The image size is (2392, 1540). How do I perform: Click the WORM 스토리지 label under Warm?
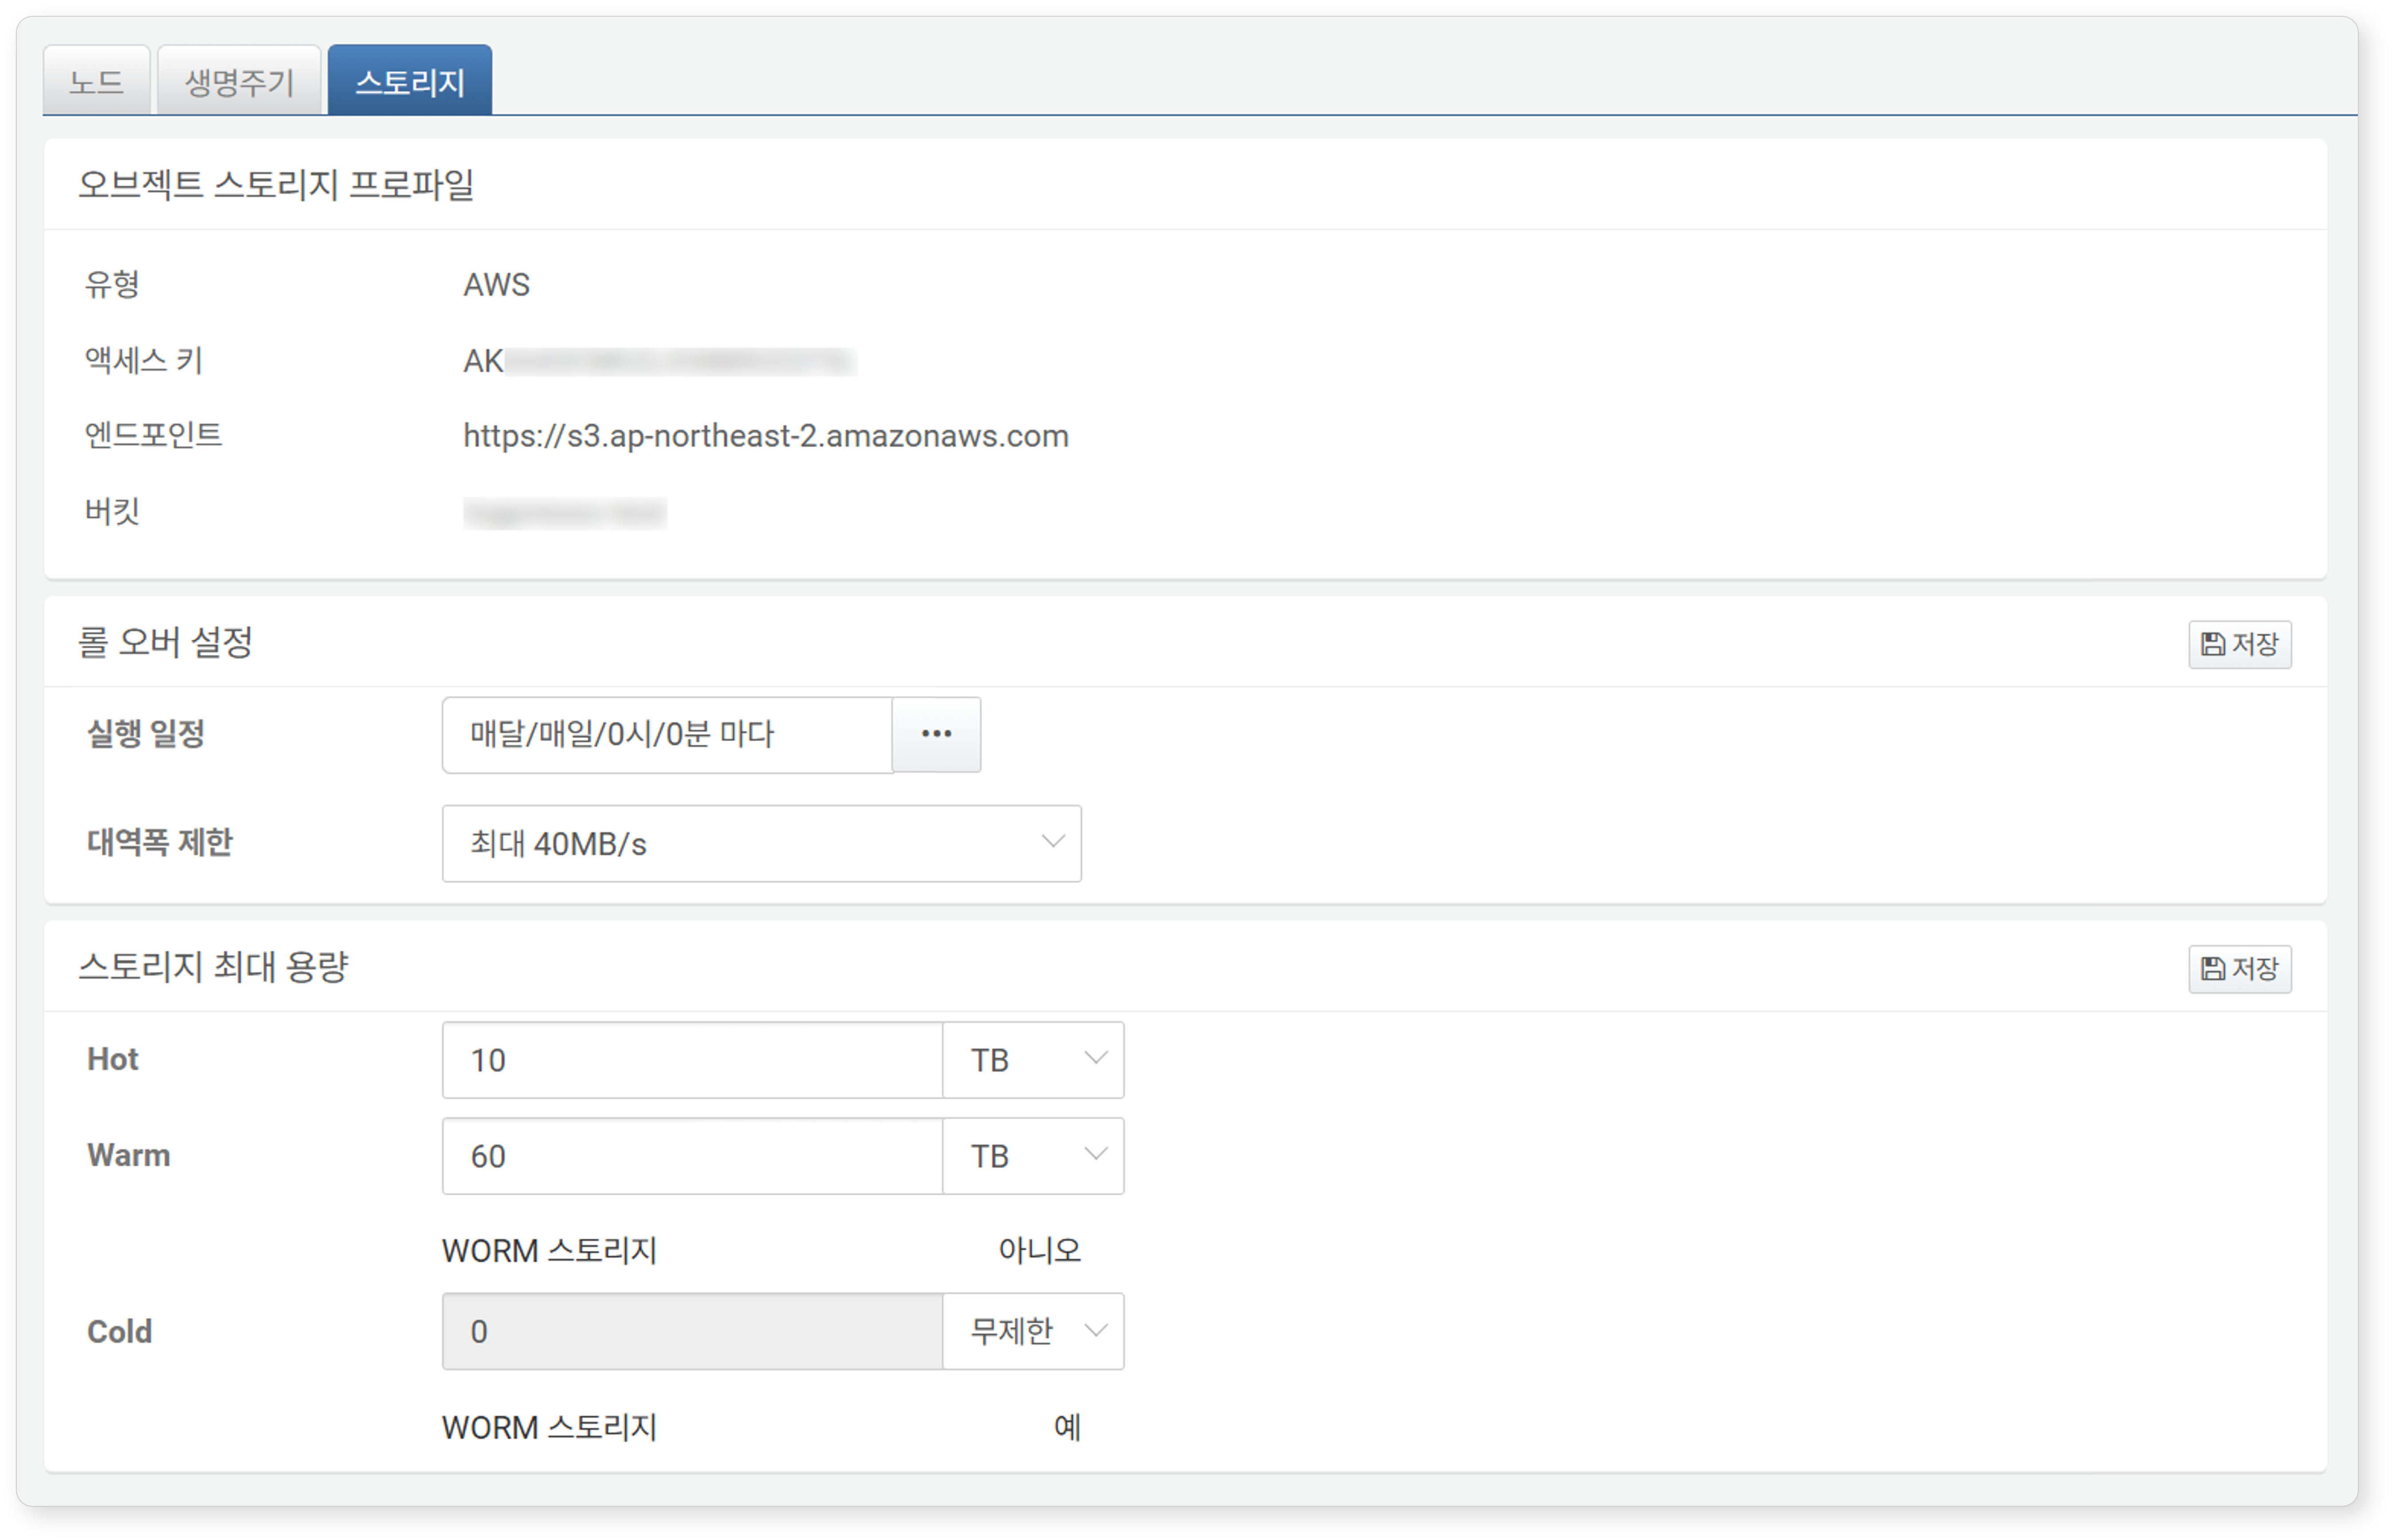tap(549, 1251)
